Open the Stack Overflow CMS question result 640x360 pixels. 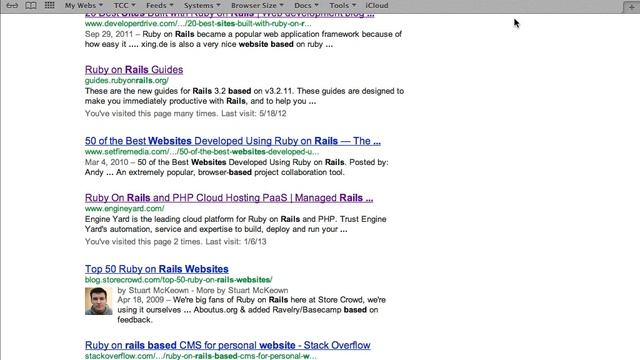click(x=228, y=345)
